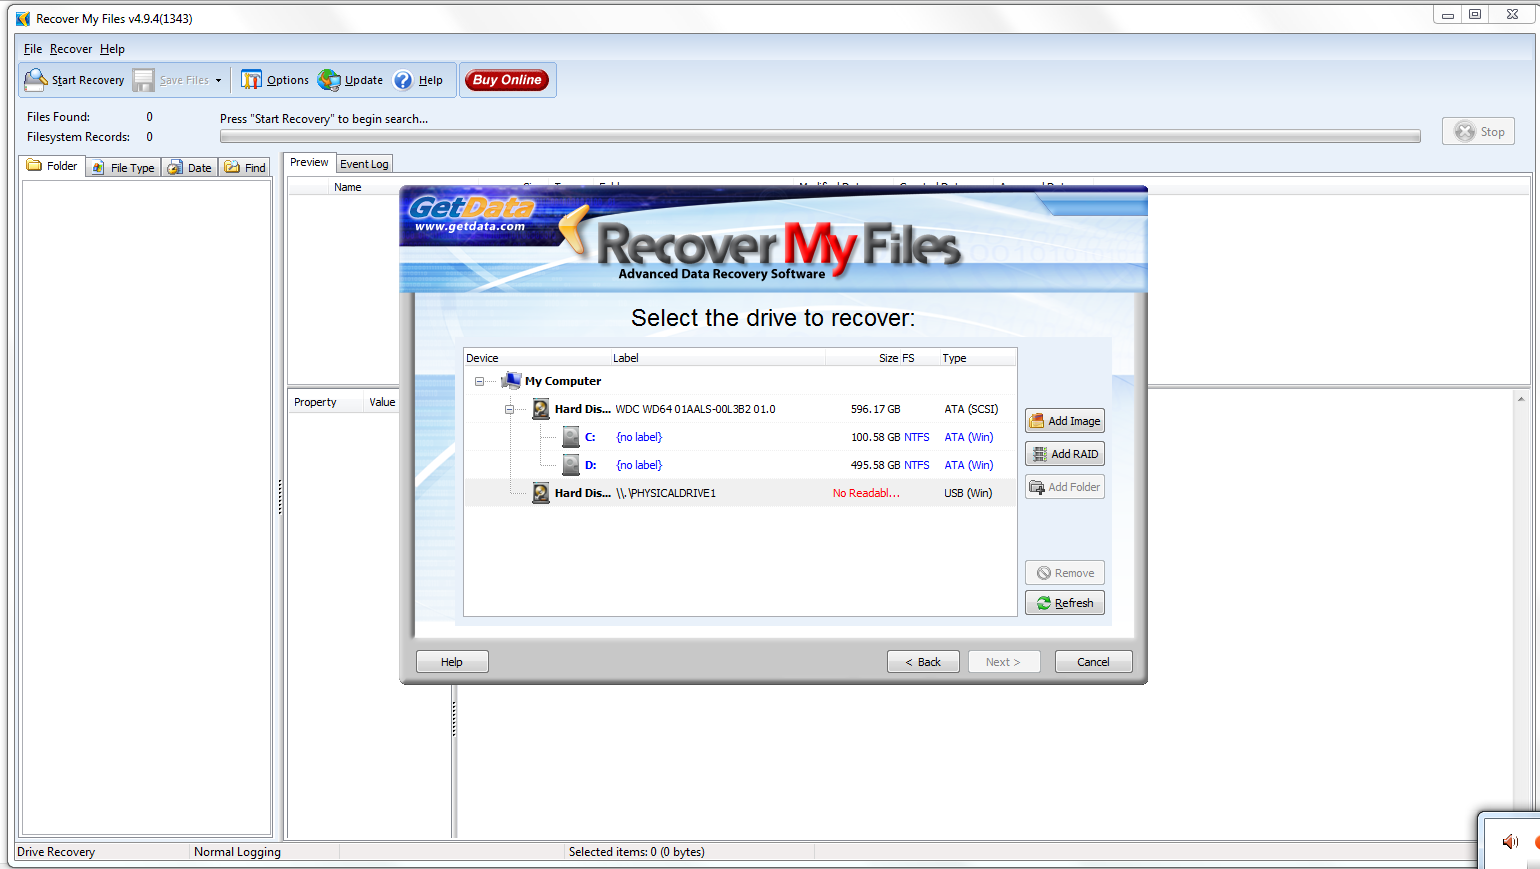Click the Add Folder button
Screen dimensions: 1540x869
coord(1065,487)
